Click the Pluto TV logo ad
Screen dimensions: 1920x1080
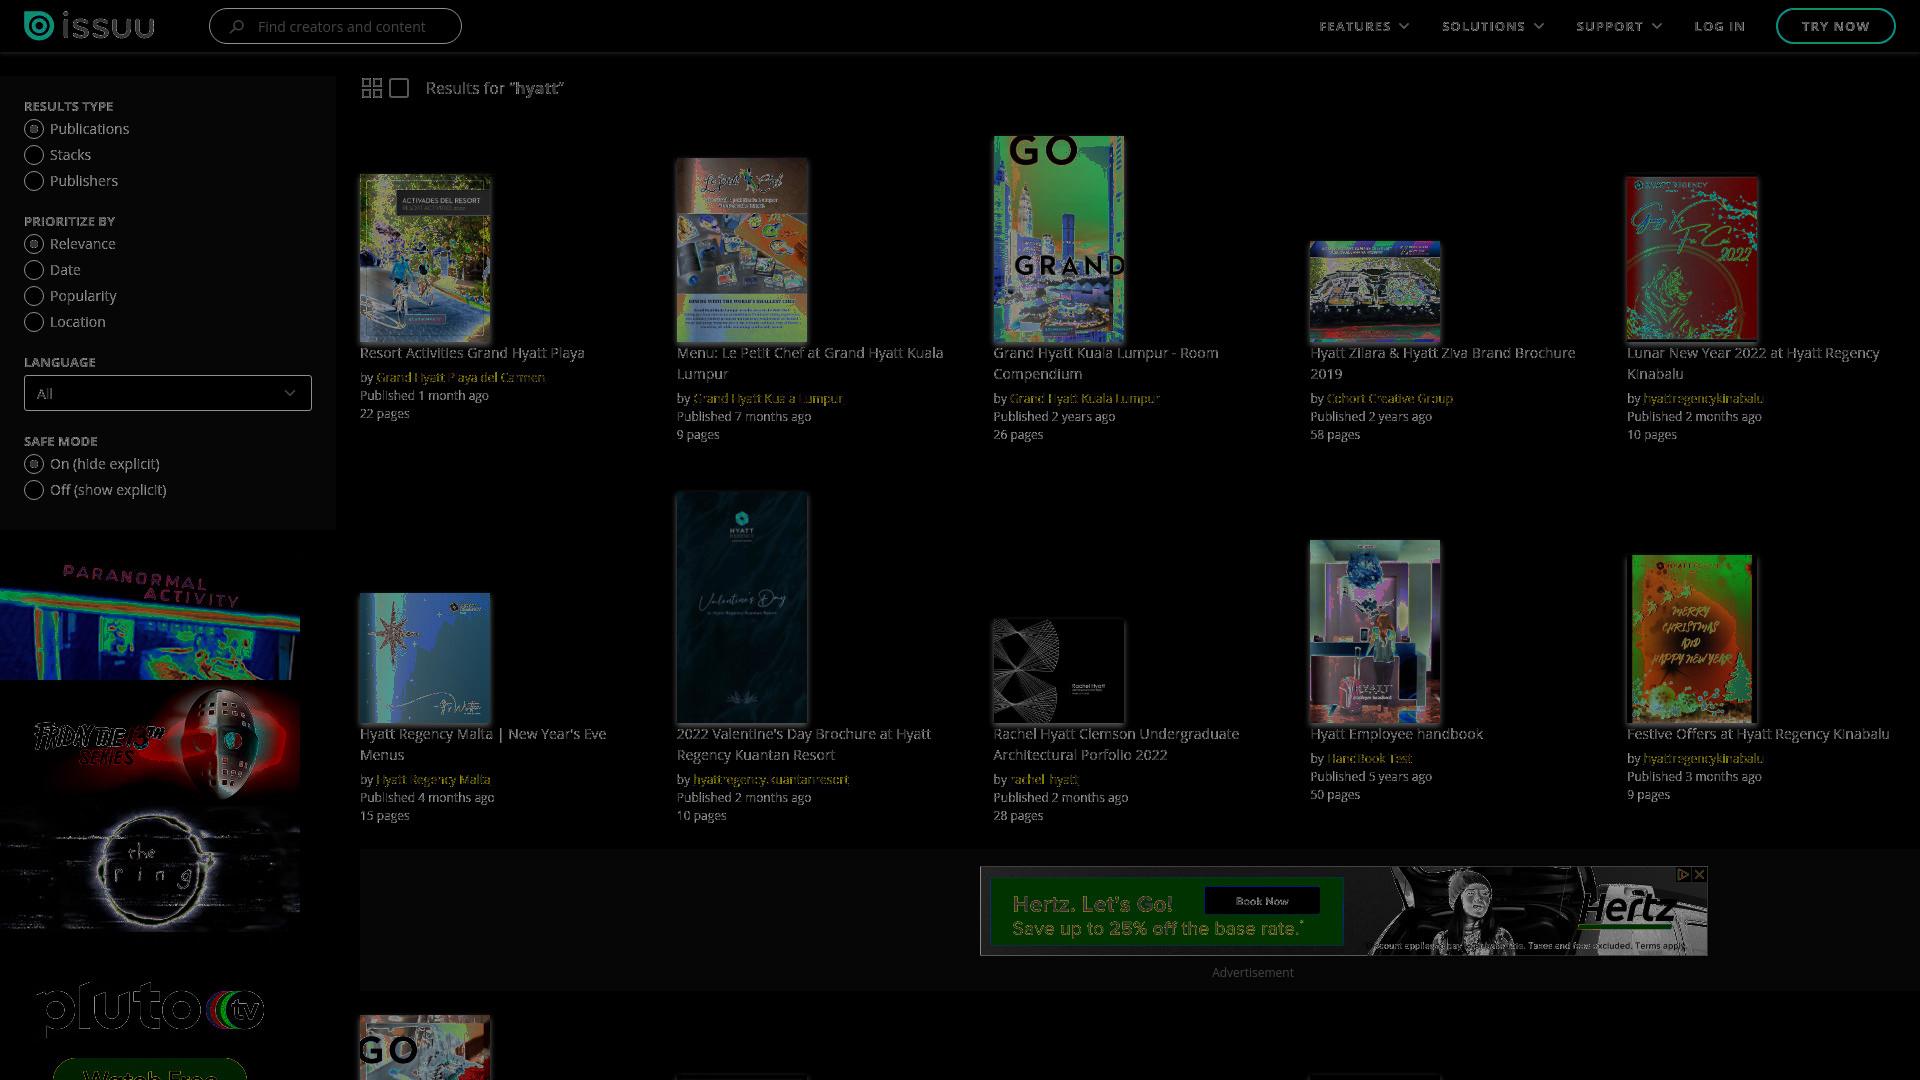point(150,1007)
